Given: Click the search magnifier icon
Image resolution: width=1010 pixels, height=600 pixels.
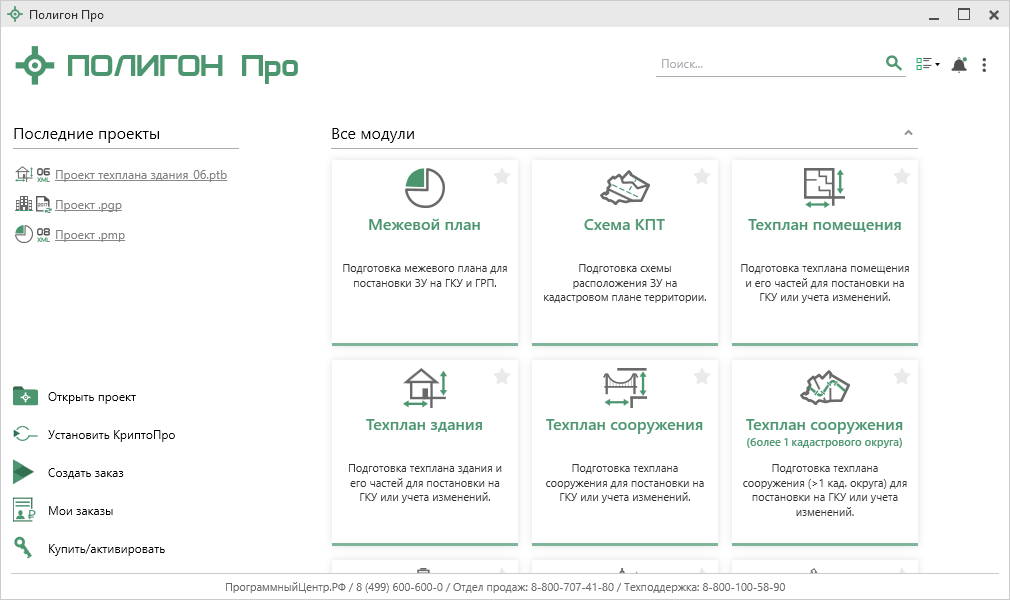Looking at the screenshot, I should [893, 64].
